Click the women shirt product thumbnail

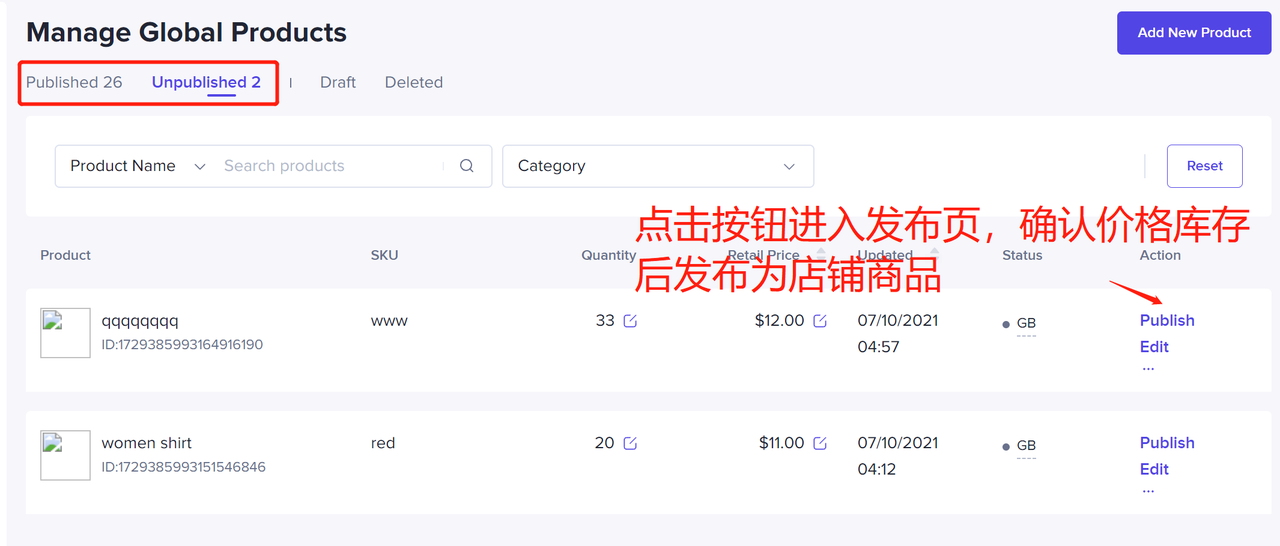[x=65, y=455]
